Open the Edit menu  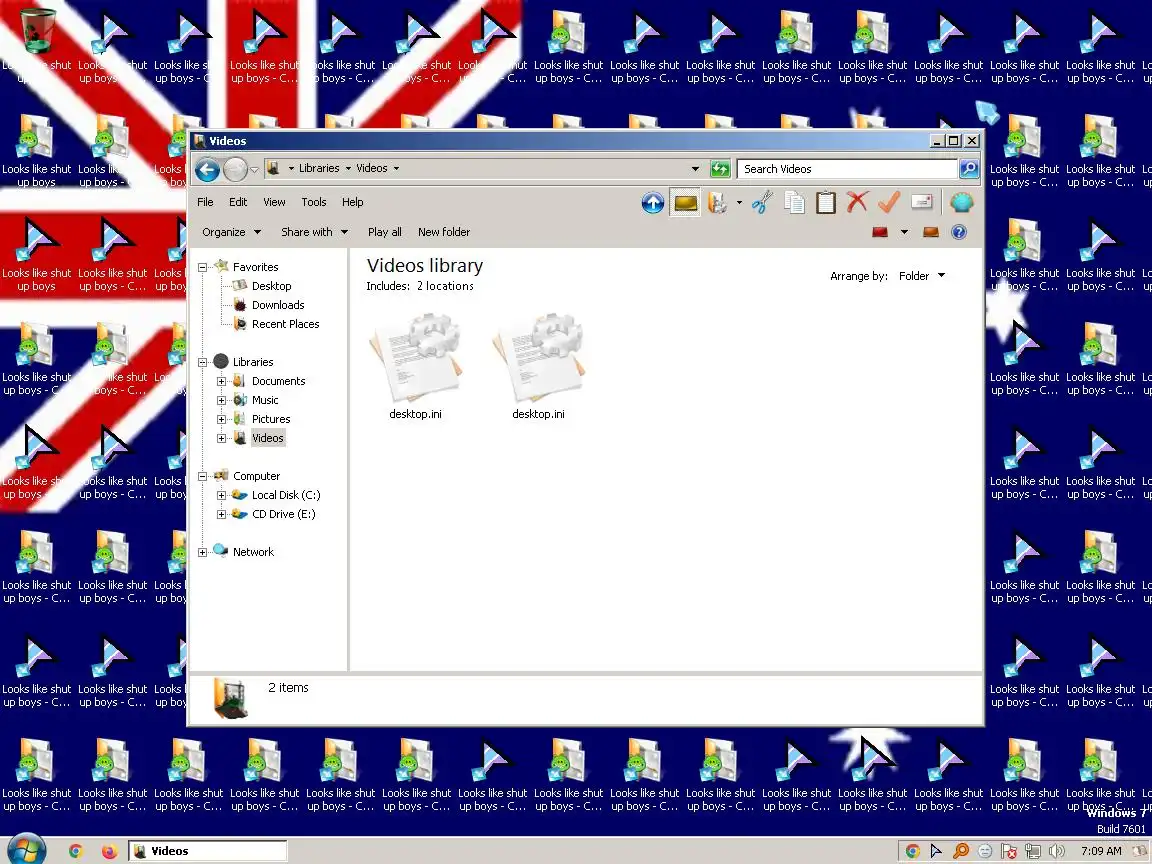(237, 202)
